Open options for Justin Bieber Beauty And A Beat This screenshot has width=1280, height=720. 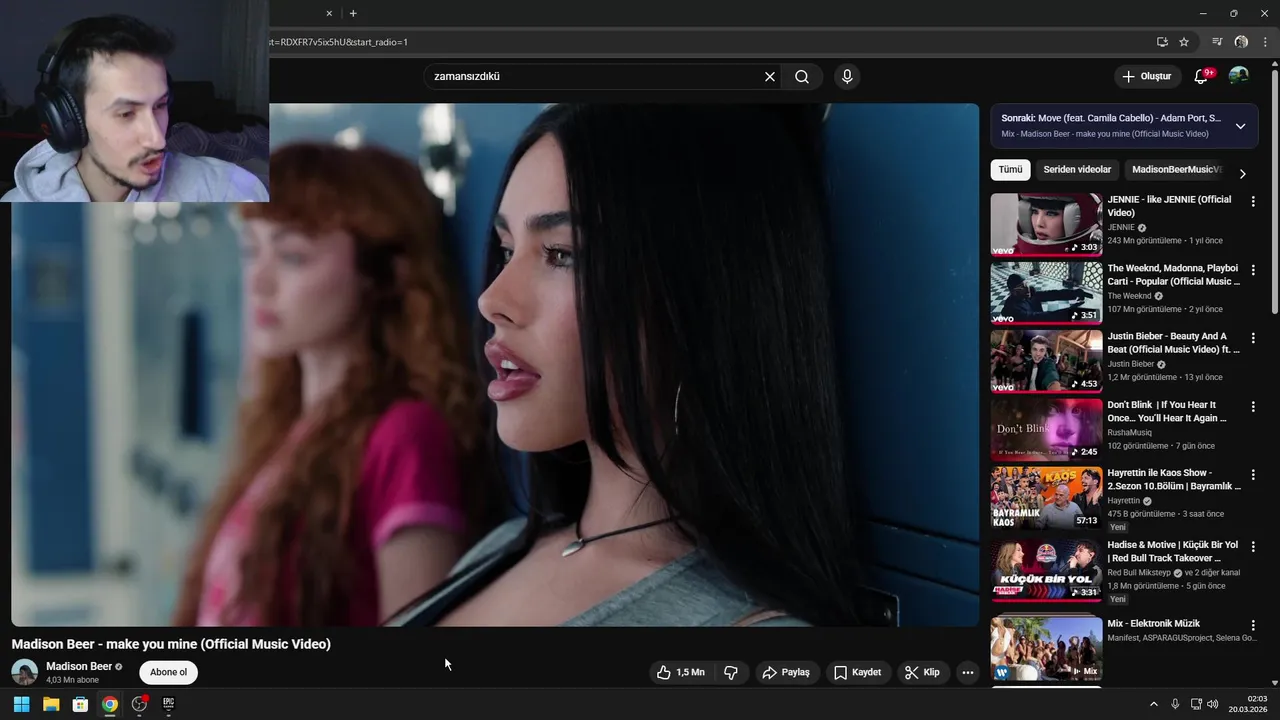[x=1253, y=339]
